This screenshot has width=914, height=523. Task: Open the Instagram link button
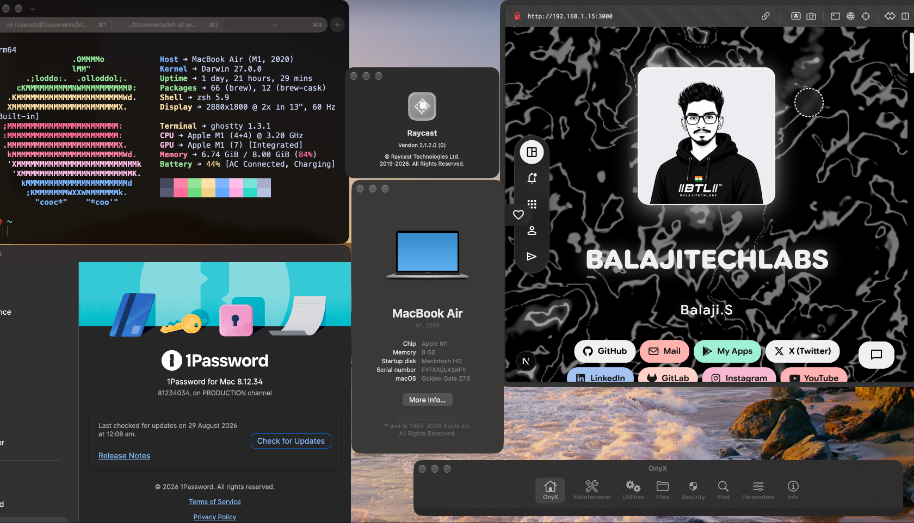click(x=739, y=376)
